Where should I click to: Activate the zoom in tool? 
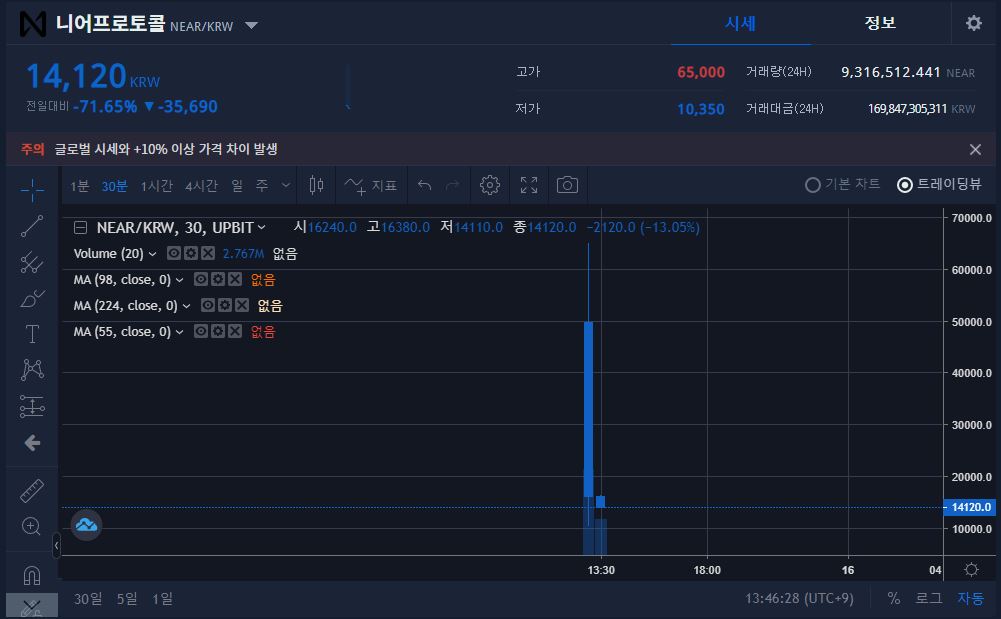(32, 526)
